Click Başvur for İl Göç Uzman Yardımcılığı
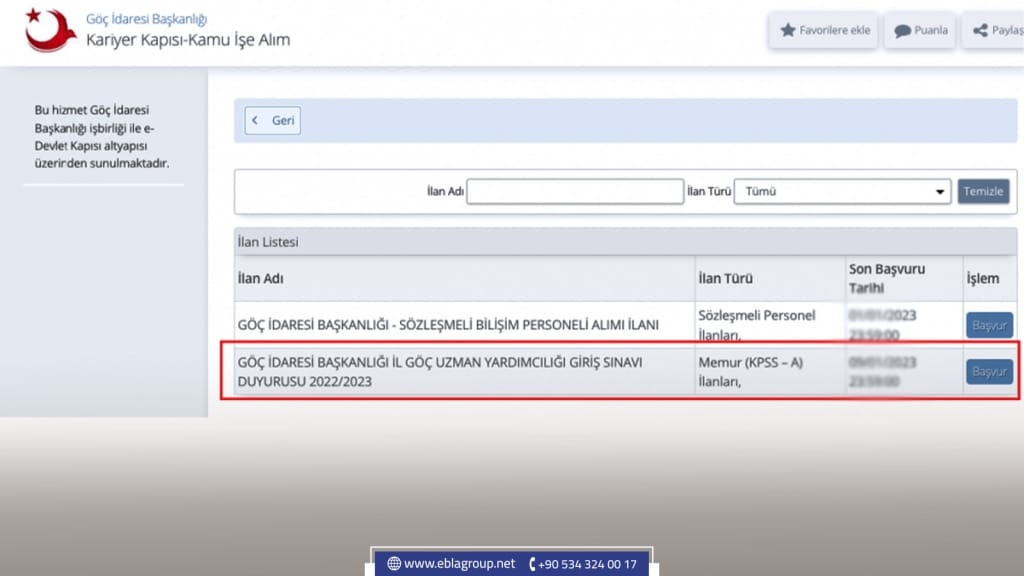Image resolution: width=1024 pixels, height=576 pixels. (988, 371)
